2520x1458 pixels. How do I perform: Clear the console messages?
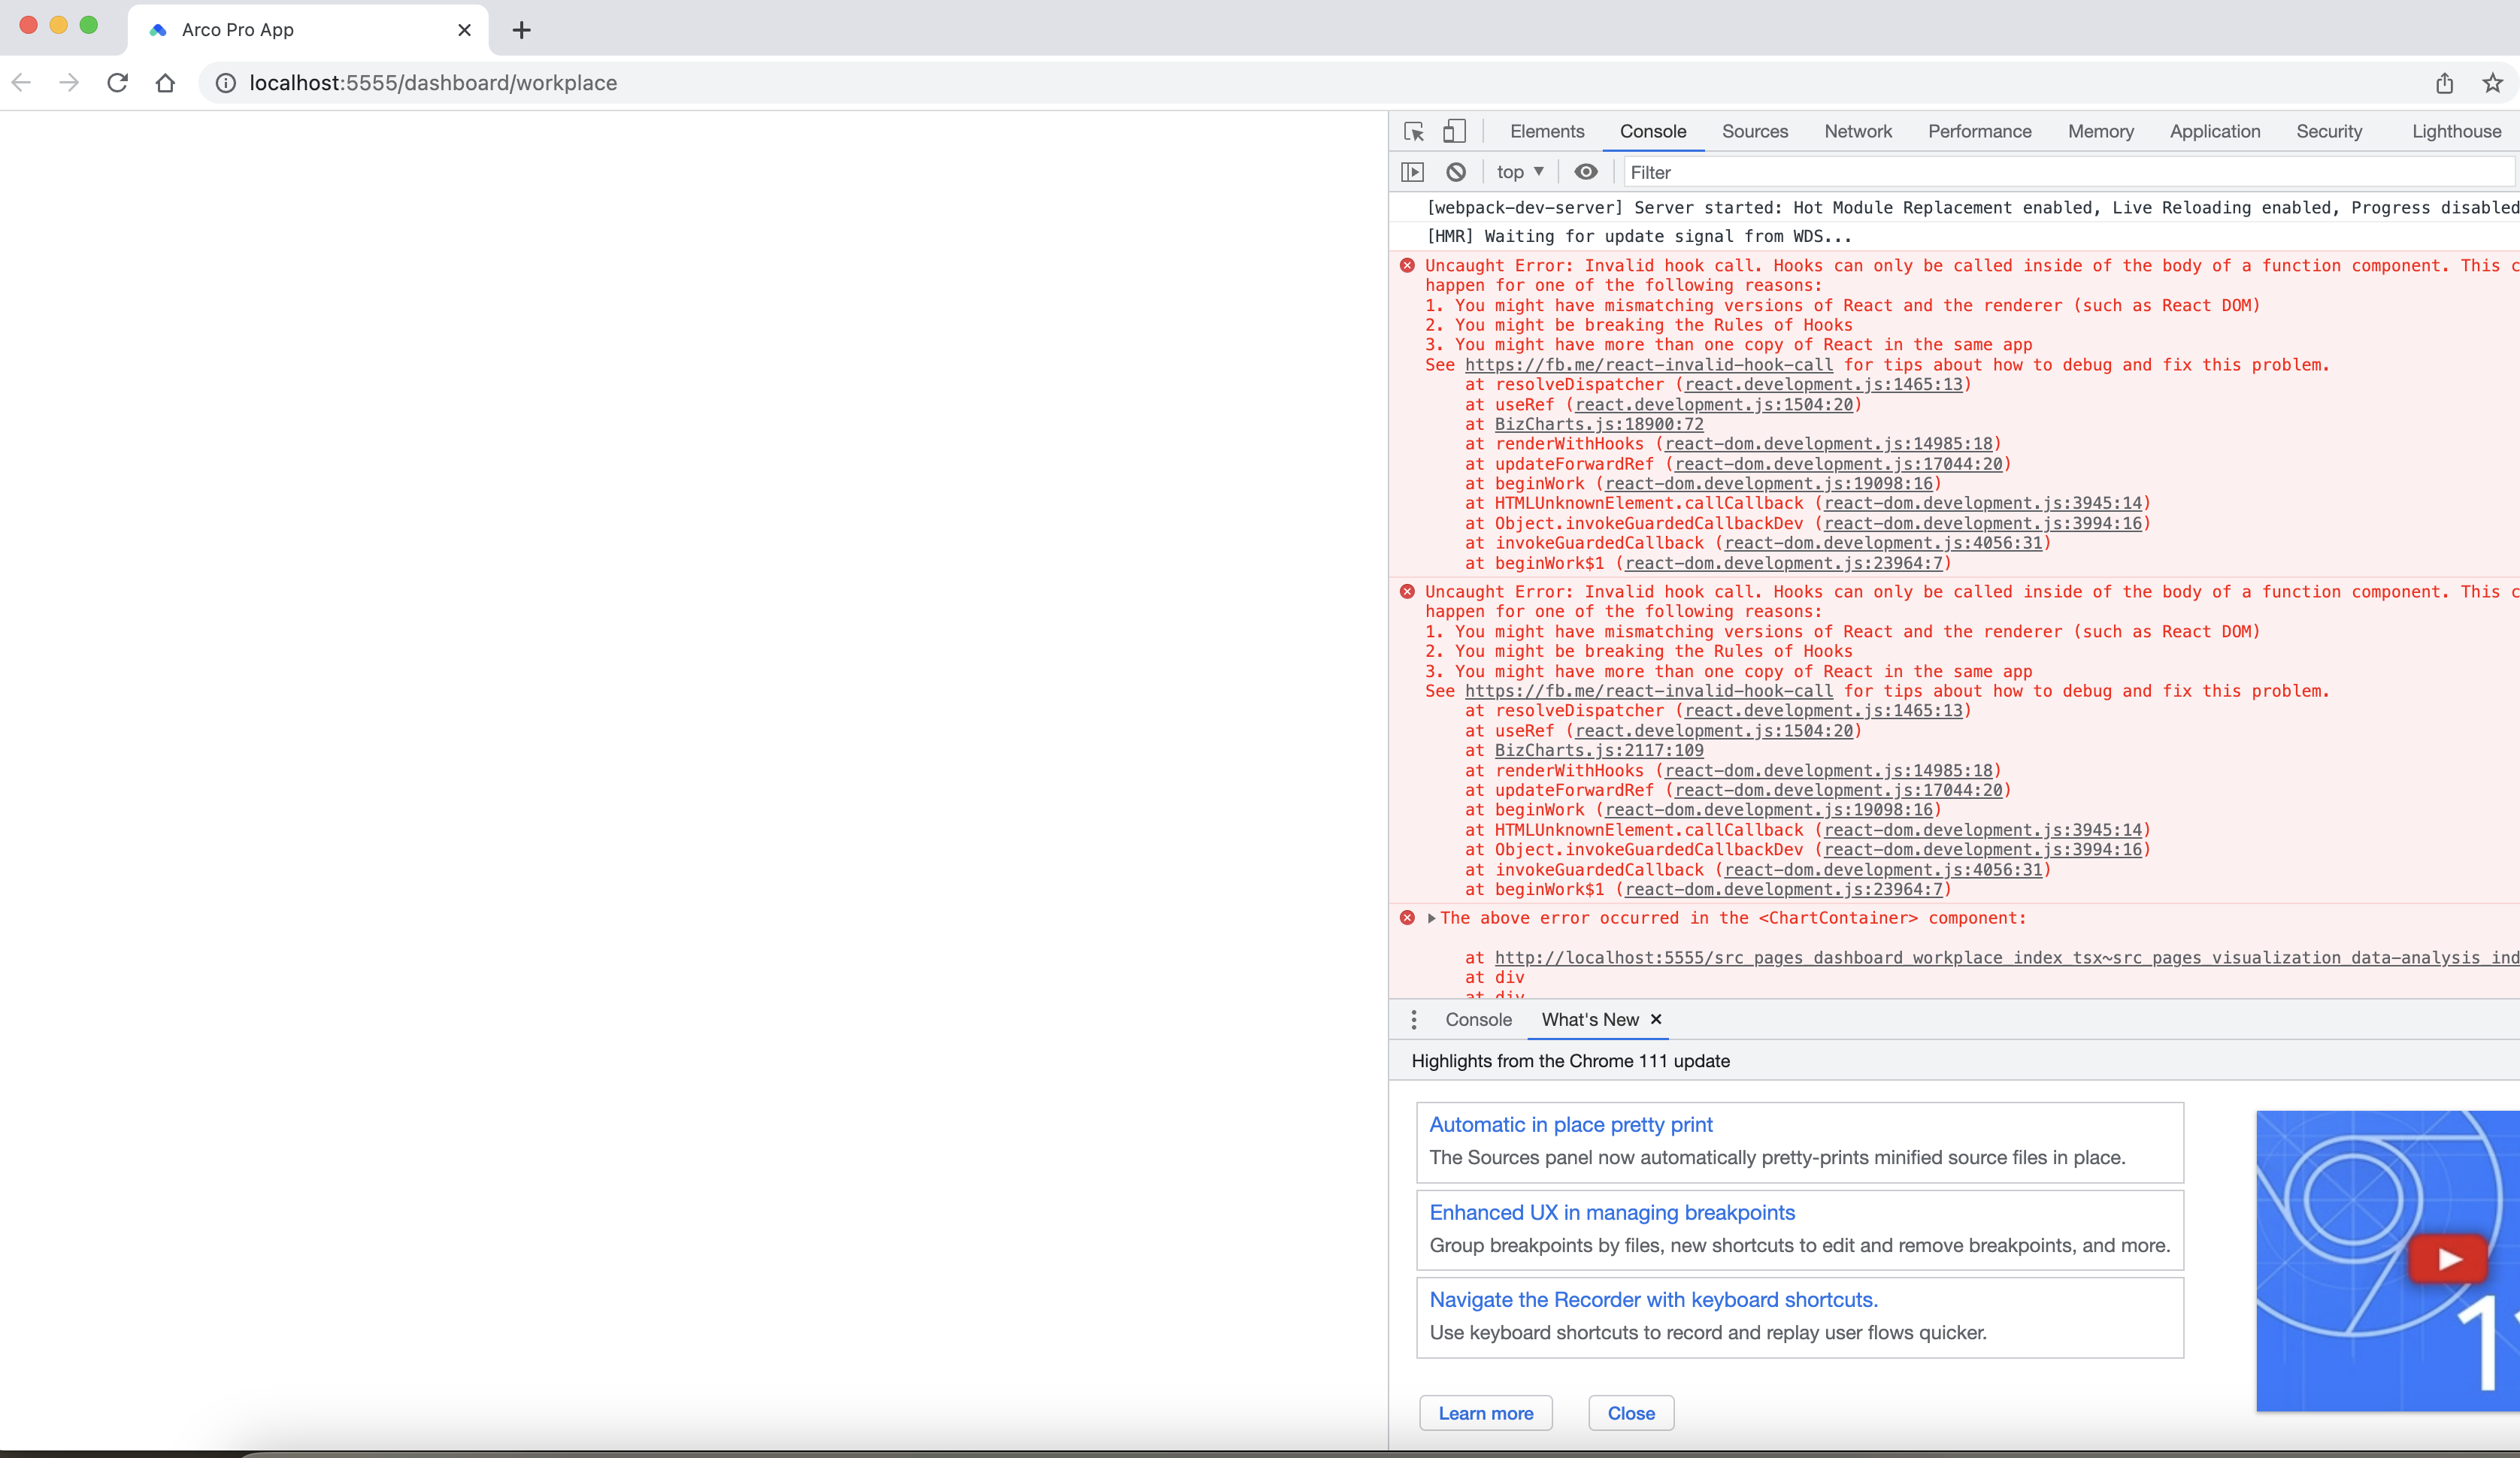pyautogui.click(x=1455, y=171)
